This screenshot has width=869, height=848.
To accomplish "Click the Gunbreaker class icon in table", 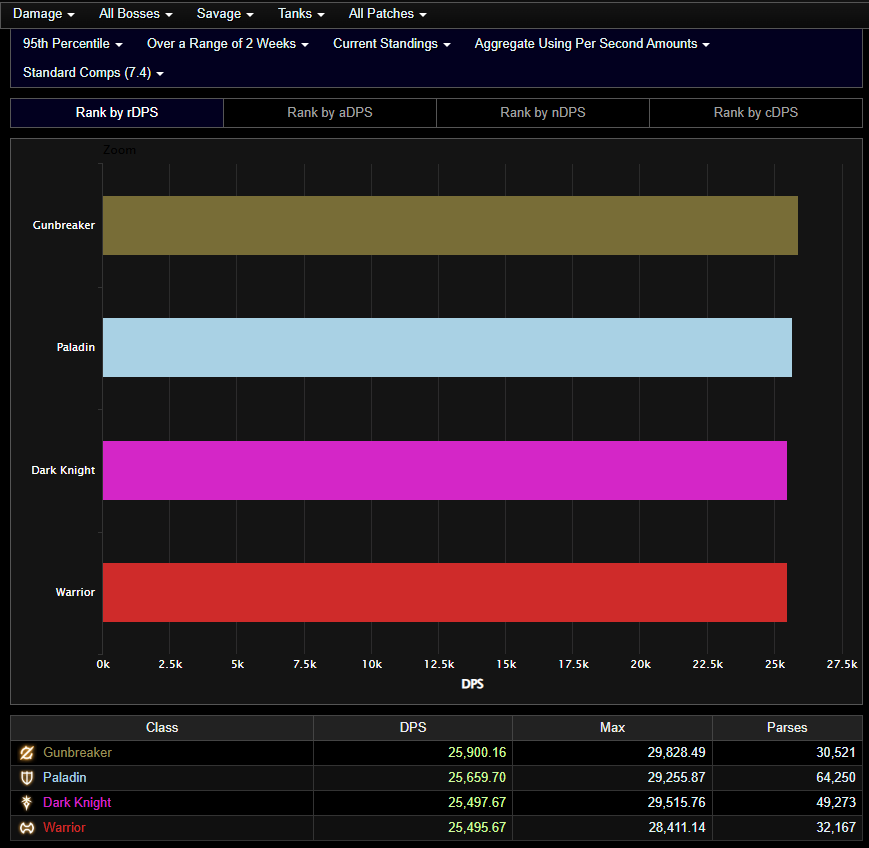I will pyautogui.click(x=27, y=753).
